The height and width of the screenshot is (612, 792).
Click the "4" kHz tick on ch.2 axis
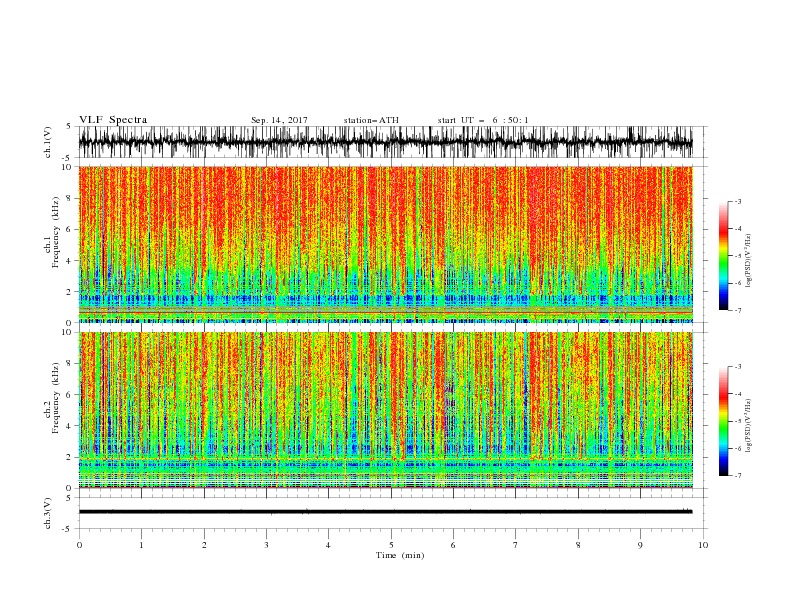[x=69, y=426]
